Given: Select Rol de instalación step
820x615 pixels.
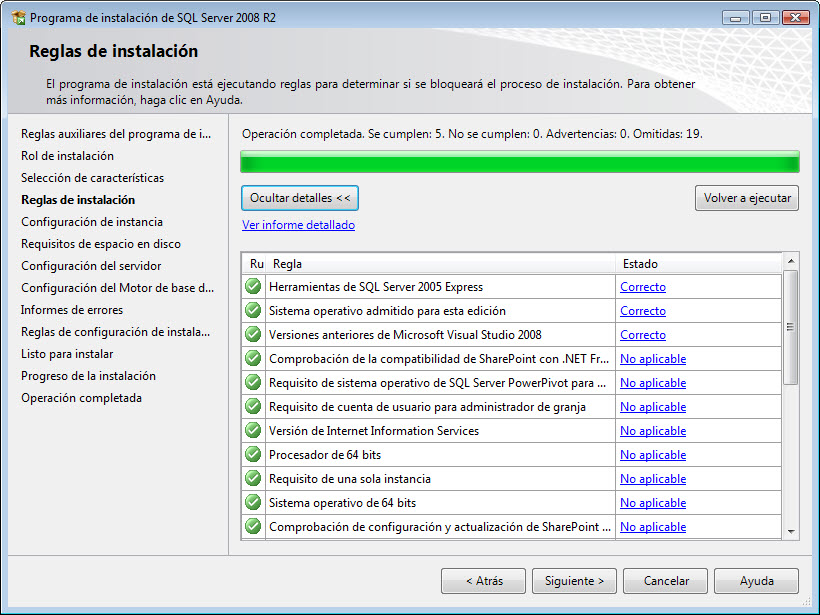Looking at the screenshot, I should pyautogui.click(x=67, y=156).
